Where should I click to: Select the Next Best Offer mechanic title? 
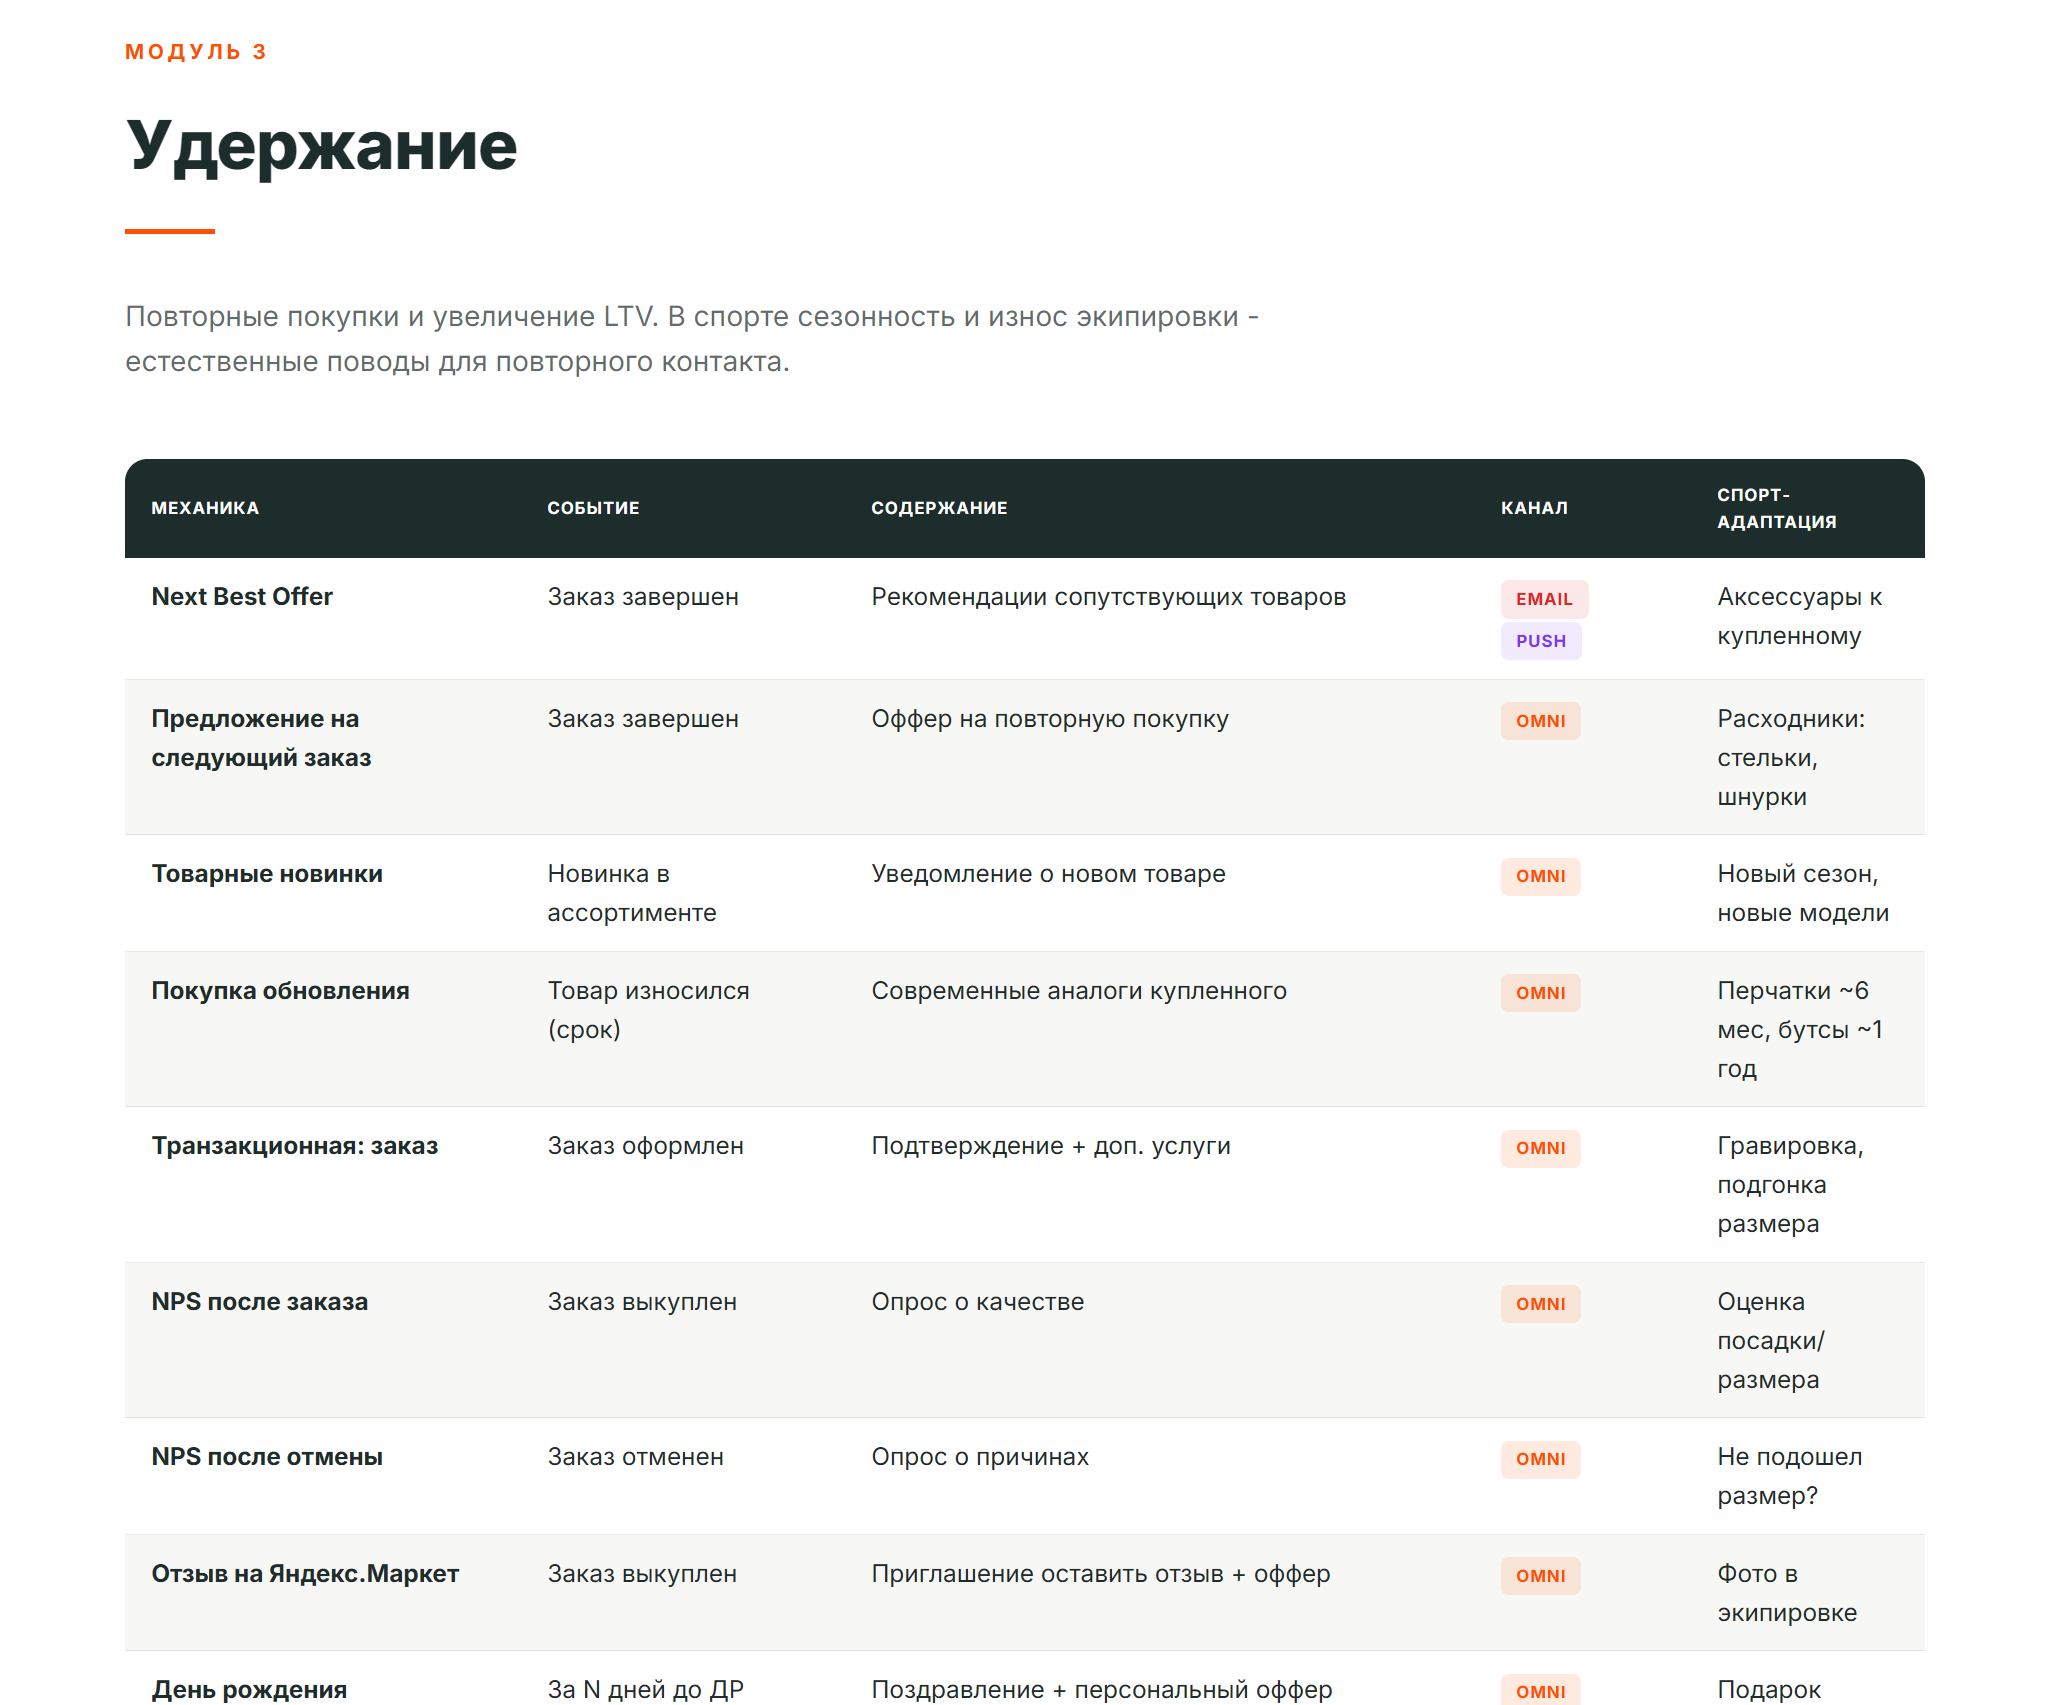242,597
